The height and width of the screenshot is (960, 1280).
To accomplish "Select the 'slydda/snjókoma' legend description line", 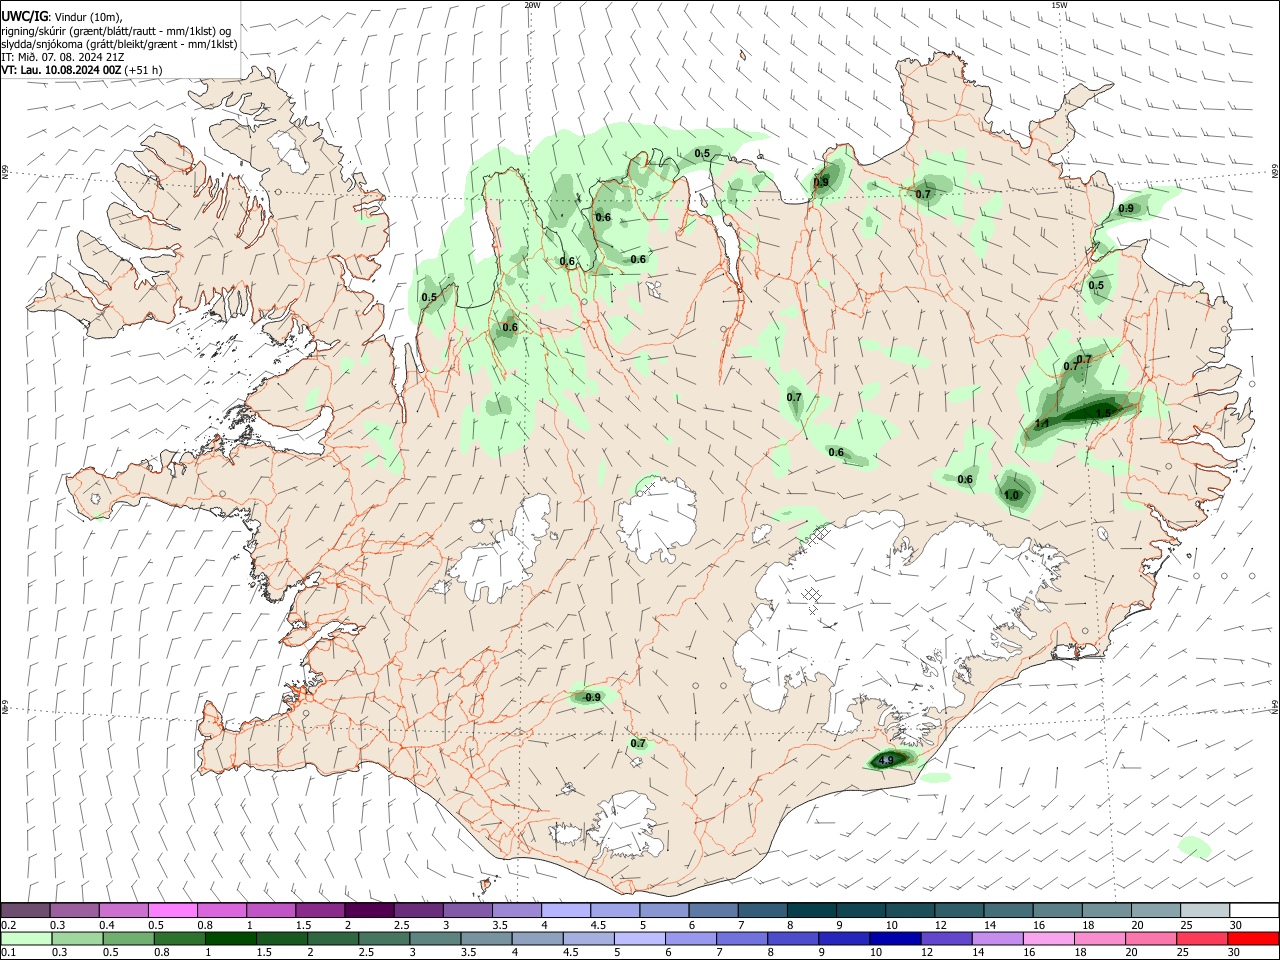I will 119,44.
